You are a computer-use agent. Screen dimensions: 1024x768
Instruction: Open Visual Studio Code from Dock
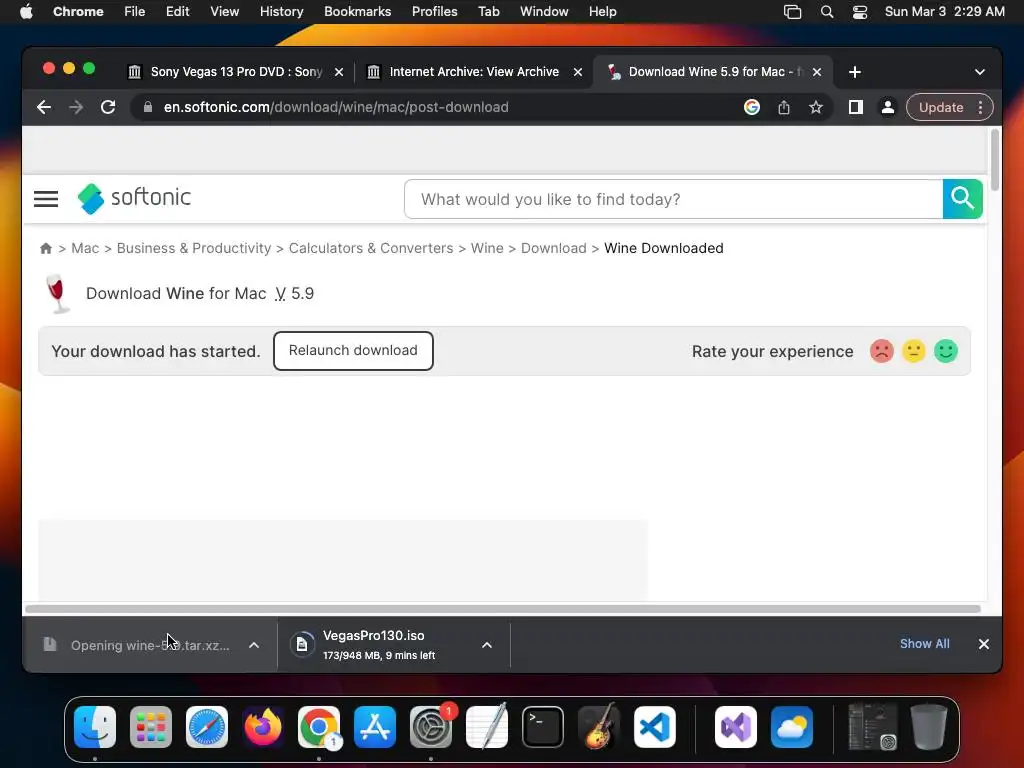[654, 727]
